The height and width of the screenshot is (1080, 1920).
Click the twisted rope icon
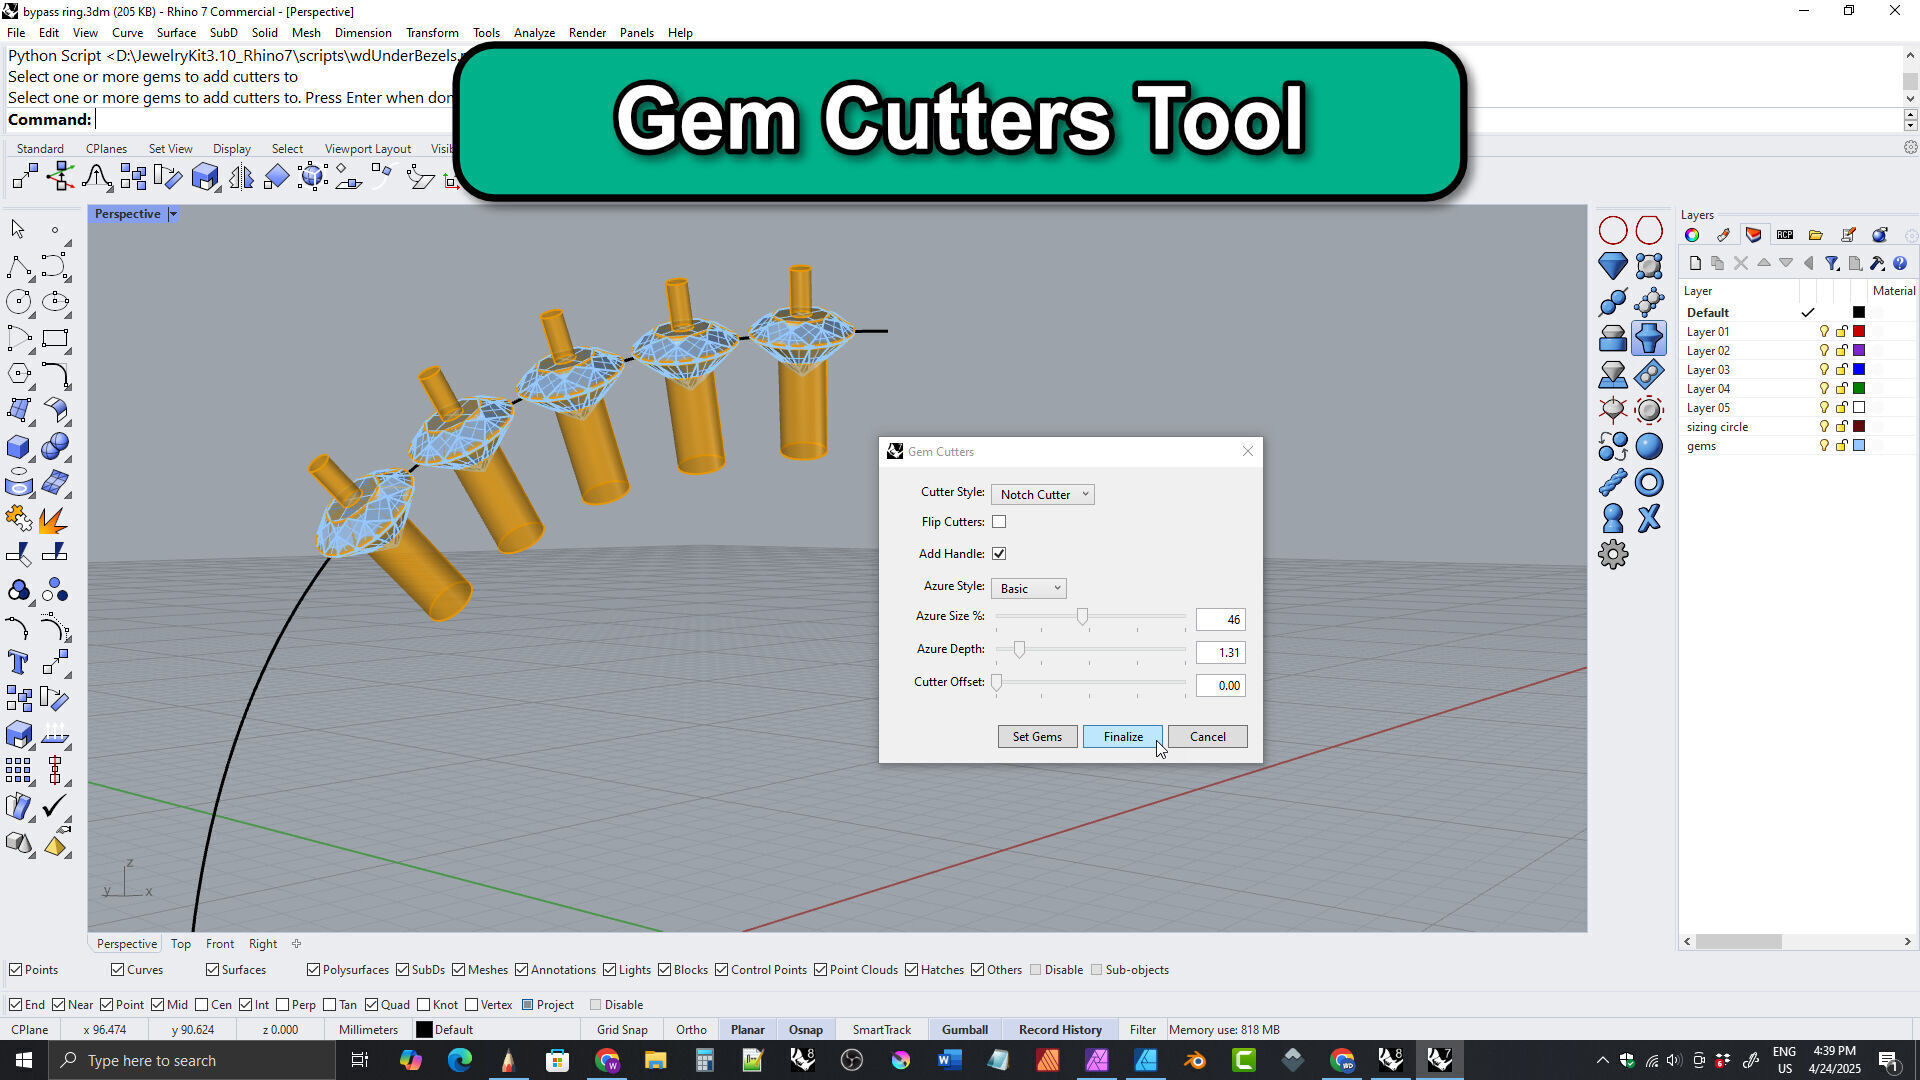pos(1612,483)
